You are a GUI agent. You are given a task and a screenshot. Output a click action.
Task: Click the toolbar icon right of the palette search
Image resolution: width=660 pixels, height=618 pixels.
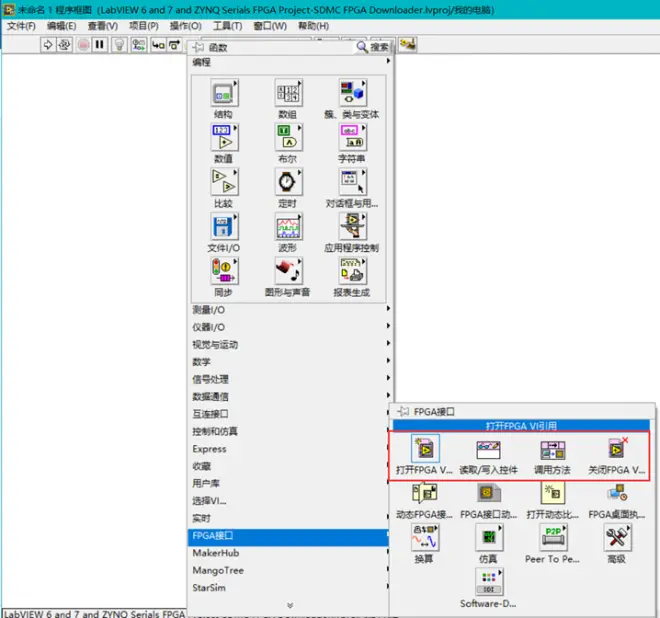(x=407, y=45)
